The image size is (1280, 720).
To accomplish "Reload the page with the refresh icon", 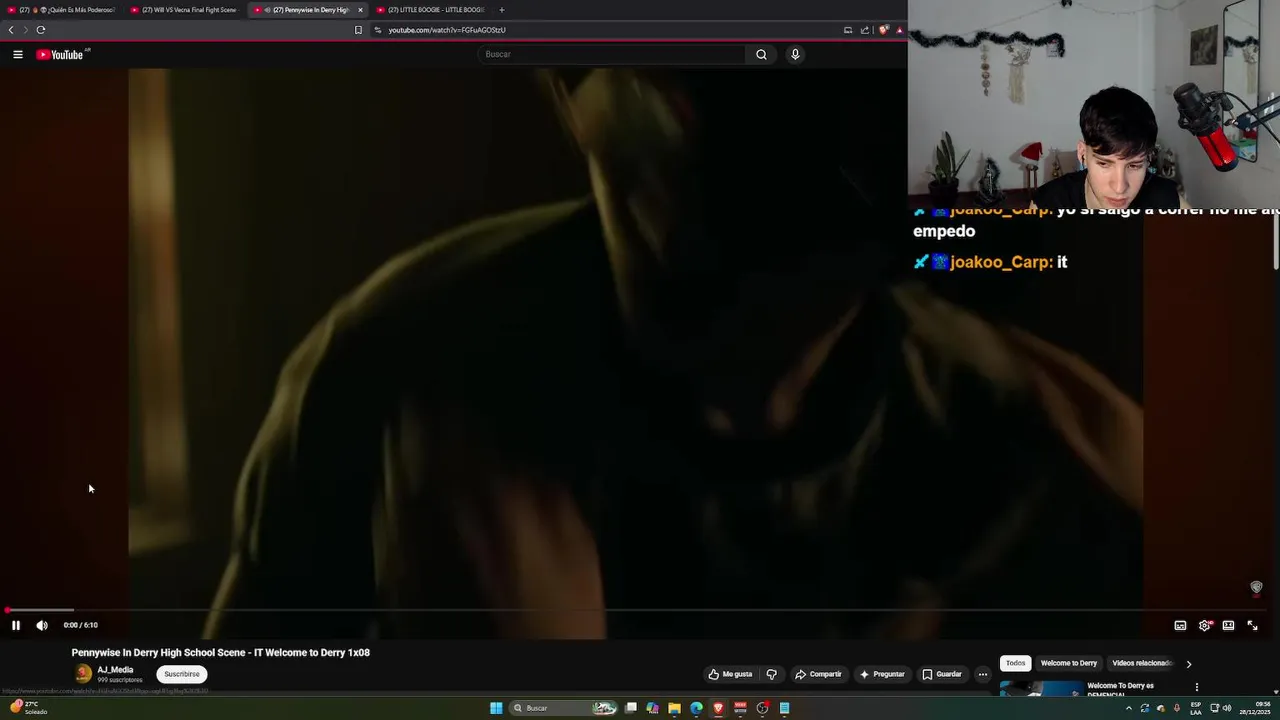I will [41, 30].
